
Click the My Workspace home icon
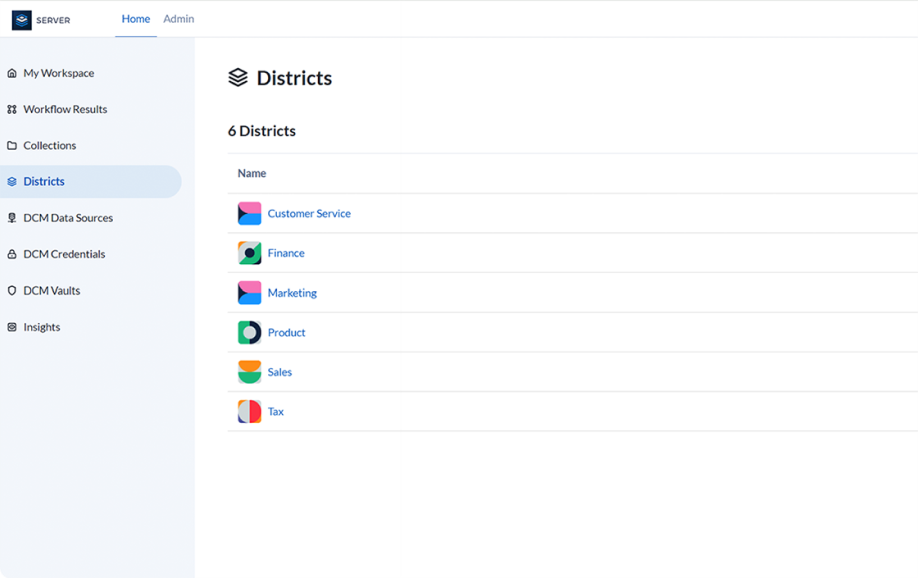tap(11, 72)
